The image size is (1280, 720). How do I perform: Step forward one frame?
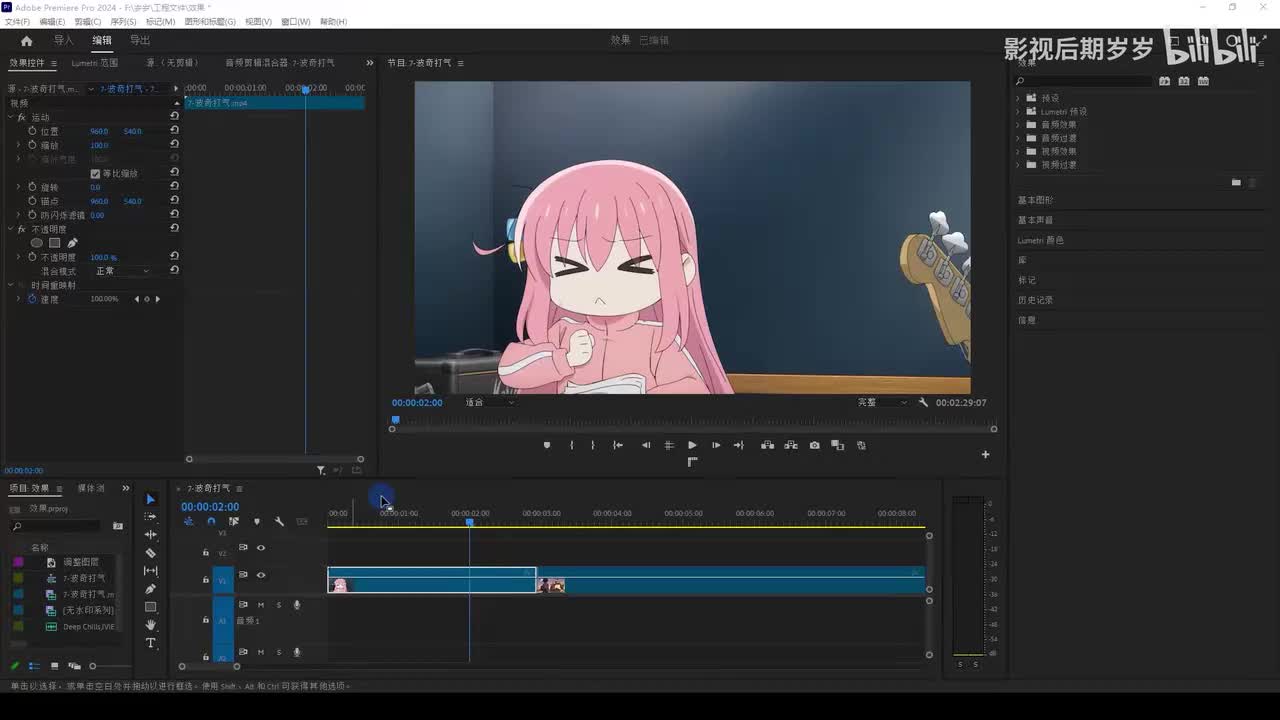coord(716,445)
